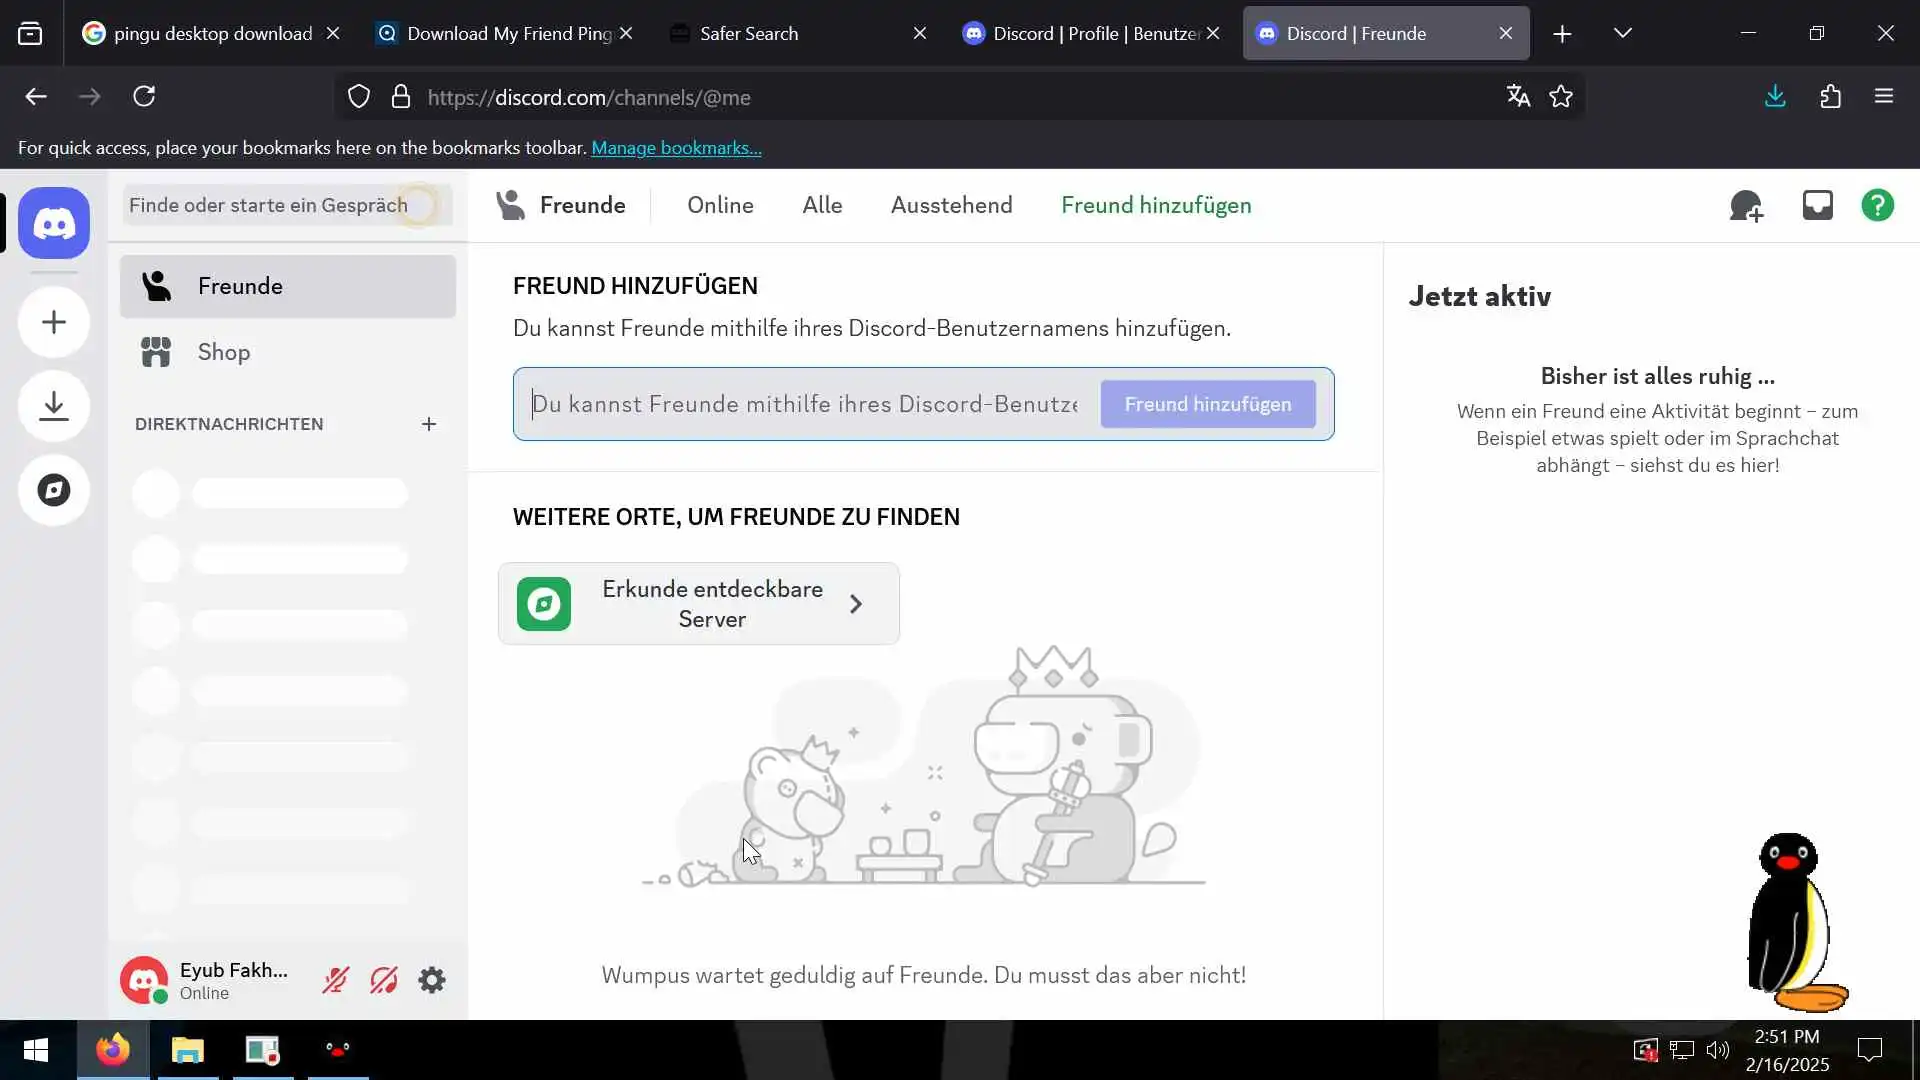Open New Group DM icon

point(1746,206)
